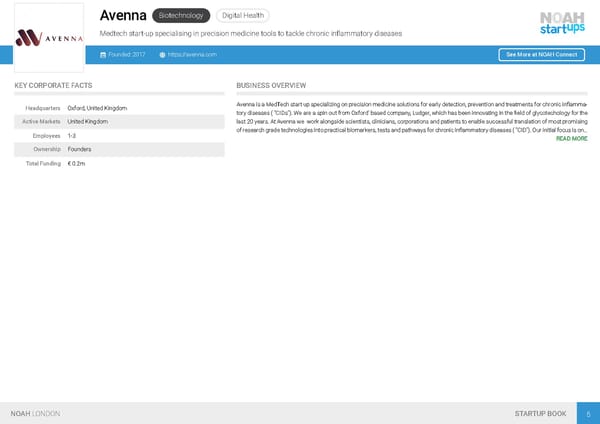Select the Ownership Founders row
600x424 pixels.
click(x=119, y=150)
